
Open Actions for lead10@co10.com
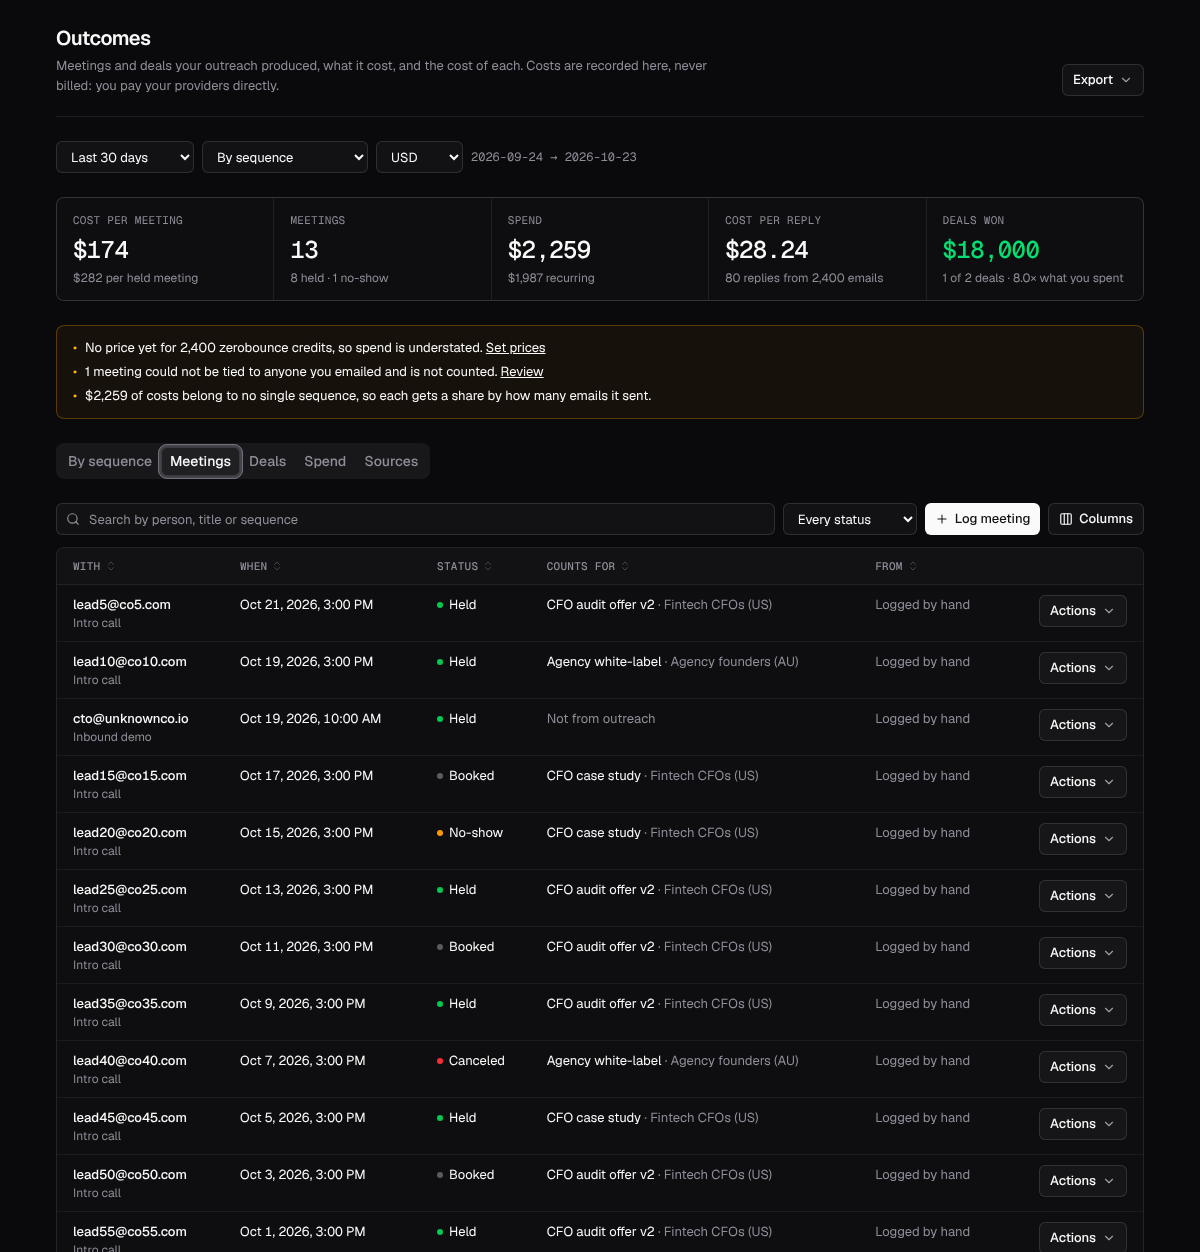(x=1083, y=668)
